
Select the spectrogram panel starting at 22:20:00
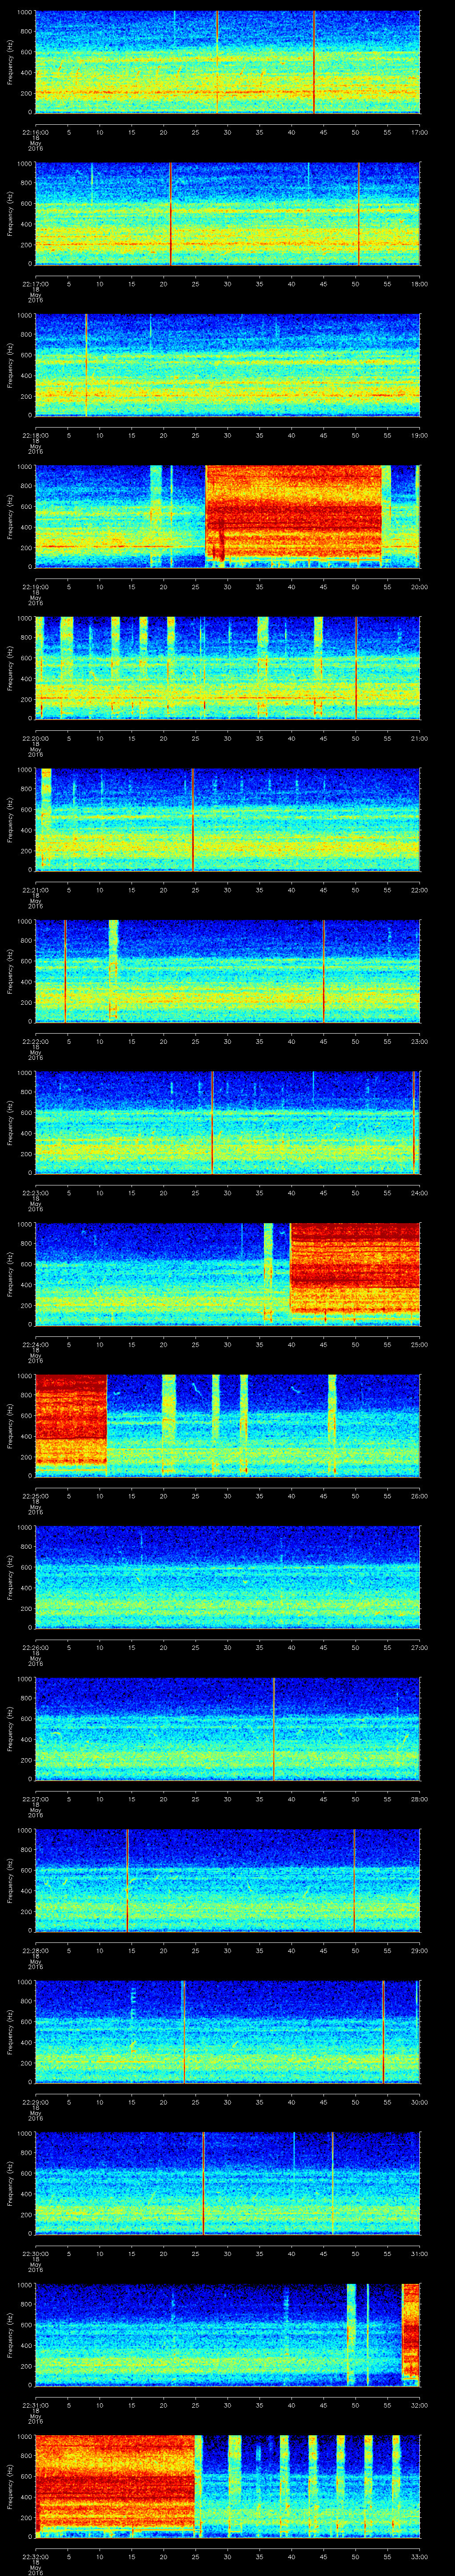[228, 668]
